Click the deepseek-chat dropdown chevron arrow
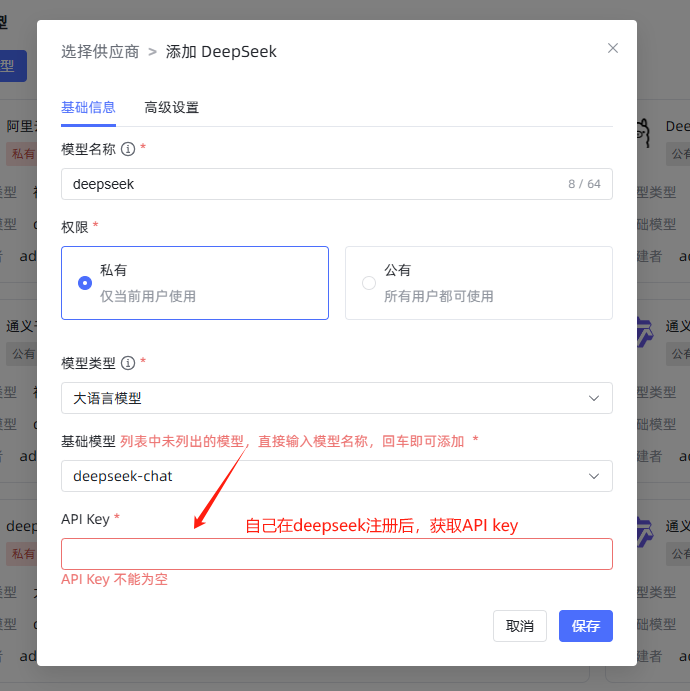 coord(594,476)
